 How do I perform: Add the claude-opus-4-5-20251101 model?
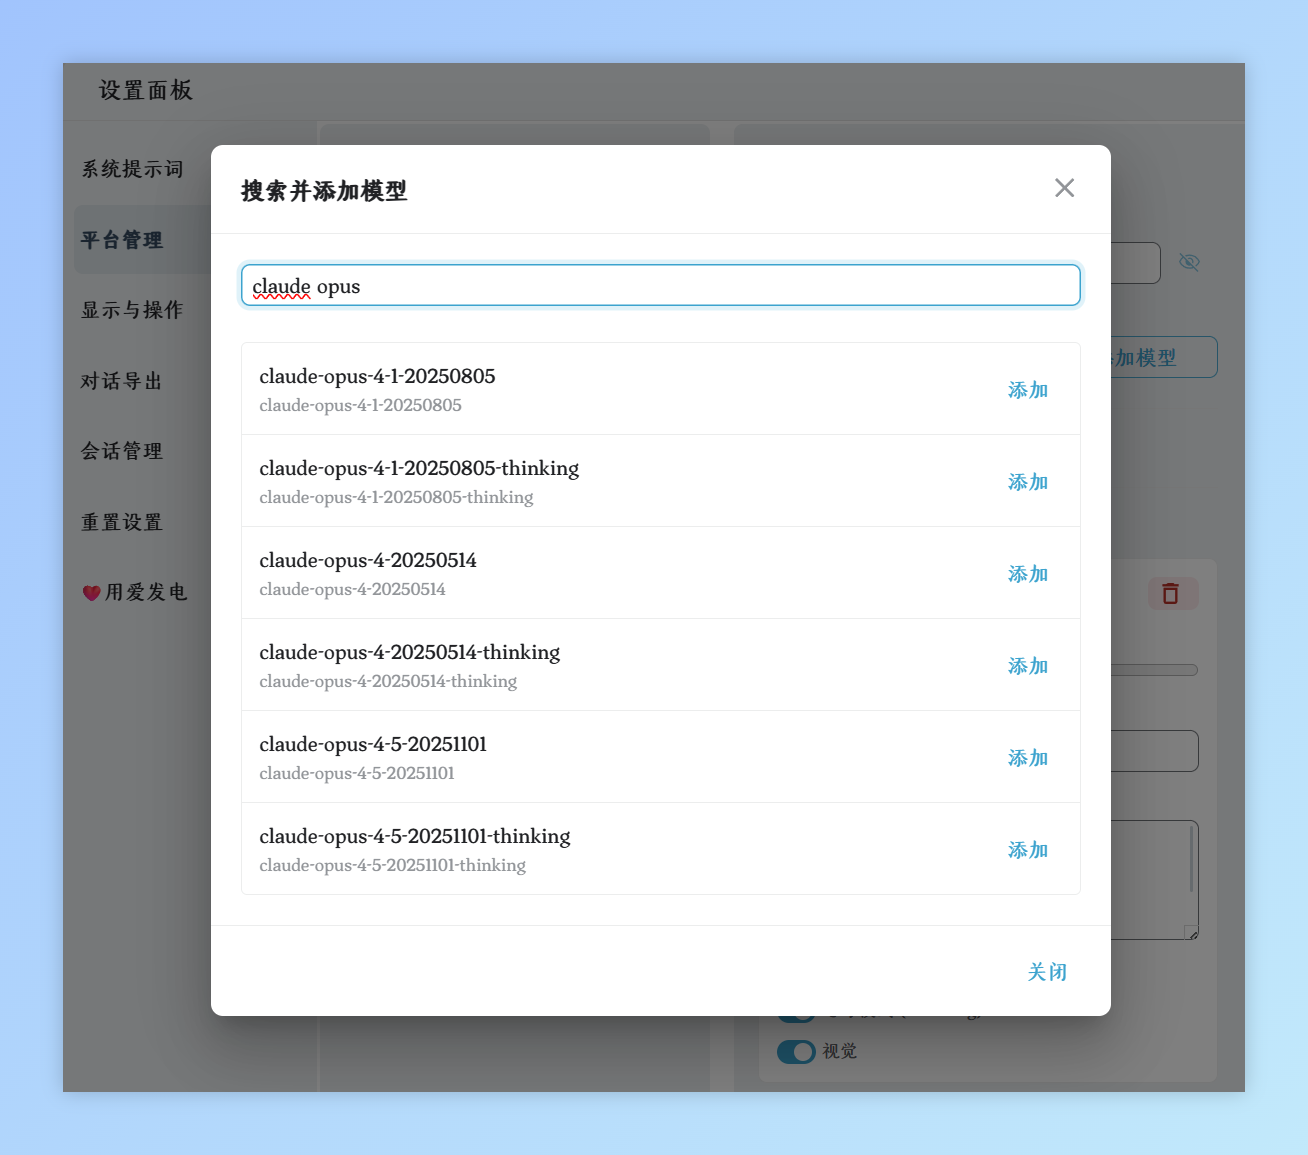point(1027,758)
